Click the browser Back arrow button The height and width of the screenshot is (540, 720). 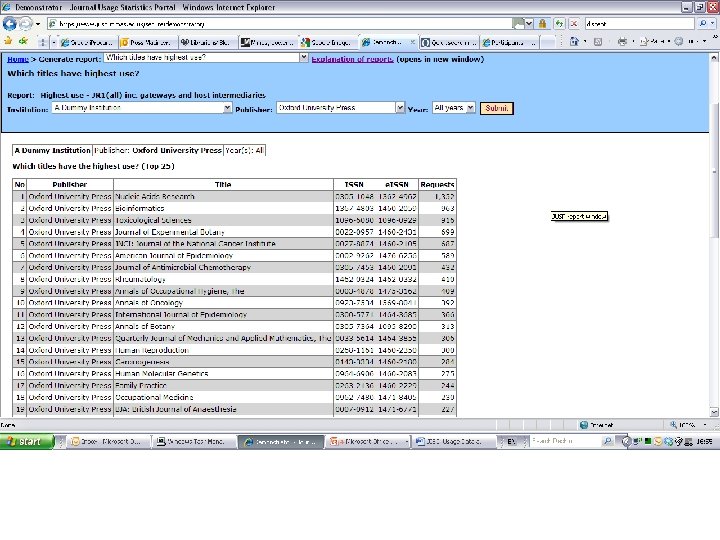[x=9, y=23]
